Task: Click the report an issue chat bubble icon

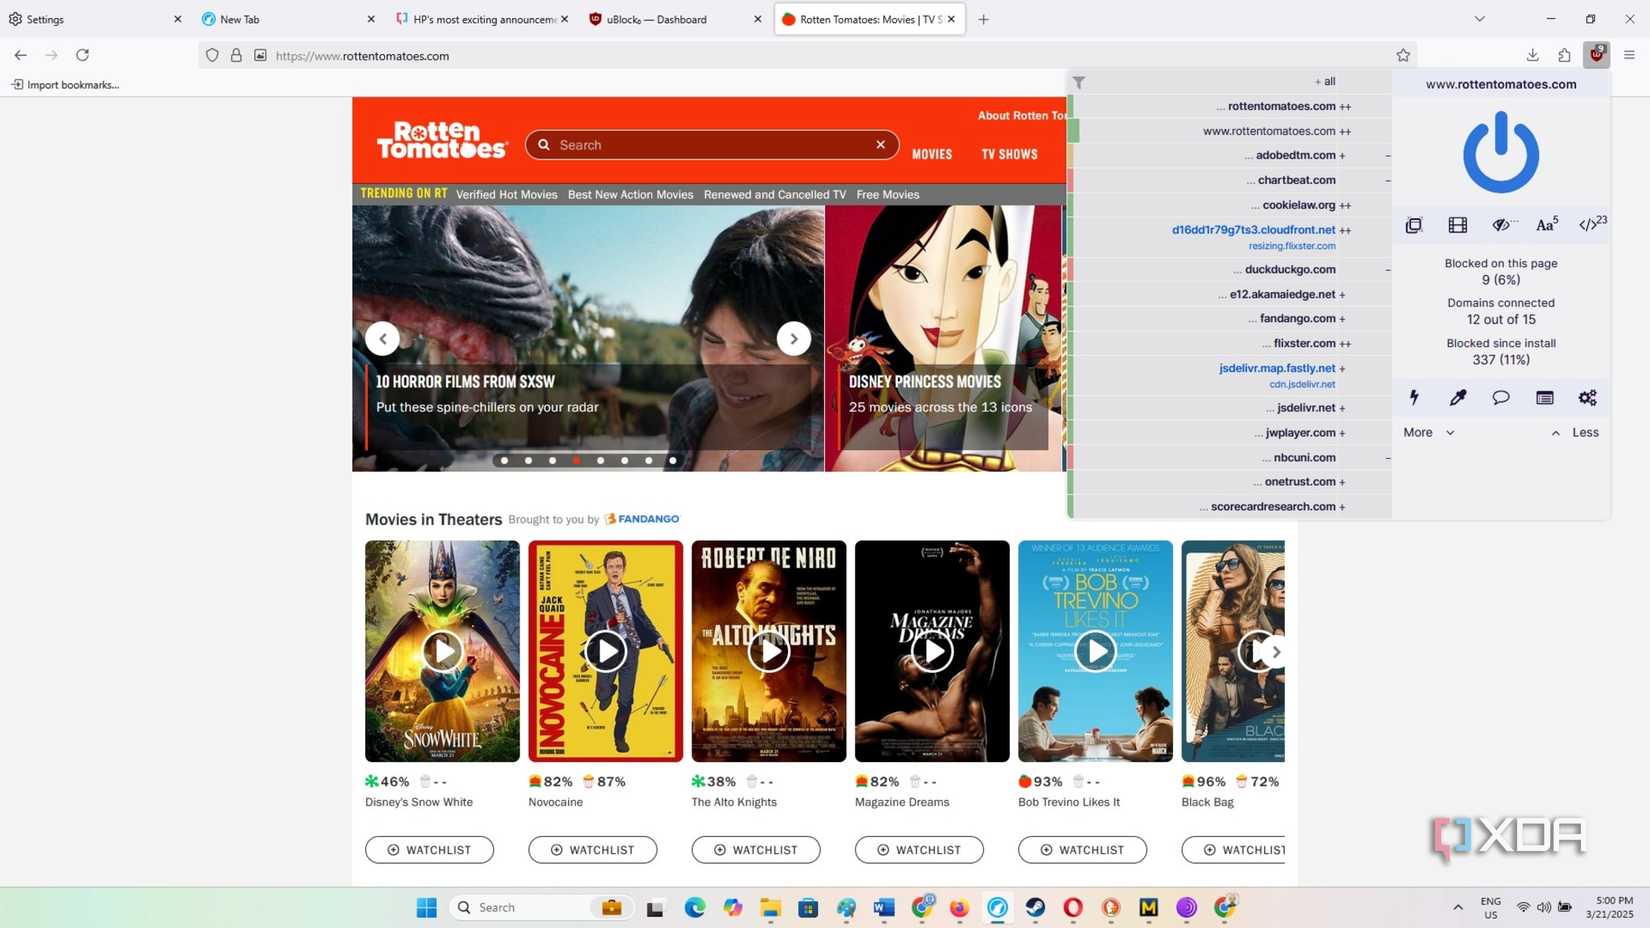Action: coord(1500,397)
